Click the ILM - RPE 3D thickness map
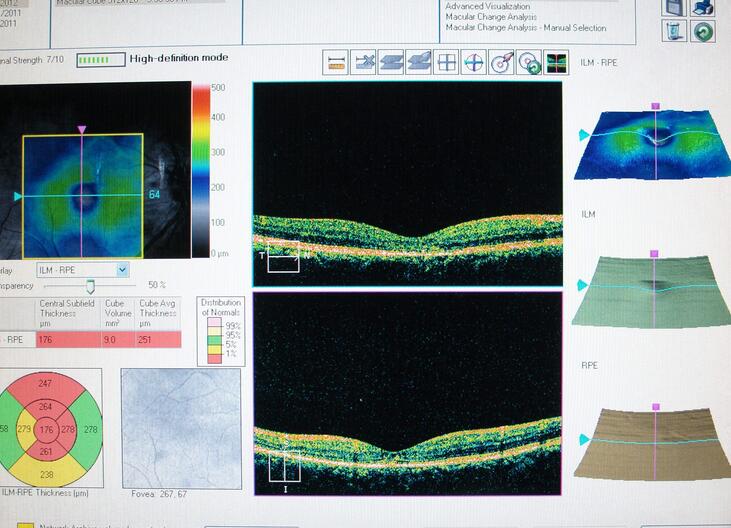 pos(656,147)
